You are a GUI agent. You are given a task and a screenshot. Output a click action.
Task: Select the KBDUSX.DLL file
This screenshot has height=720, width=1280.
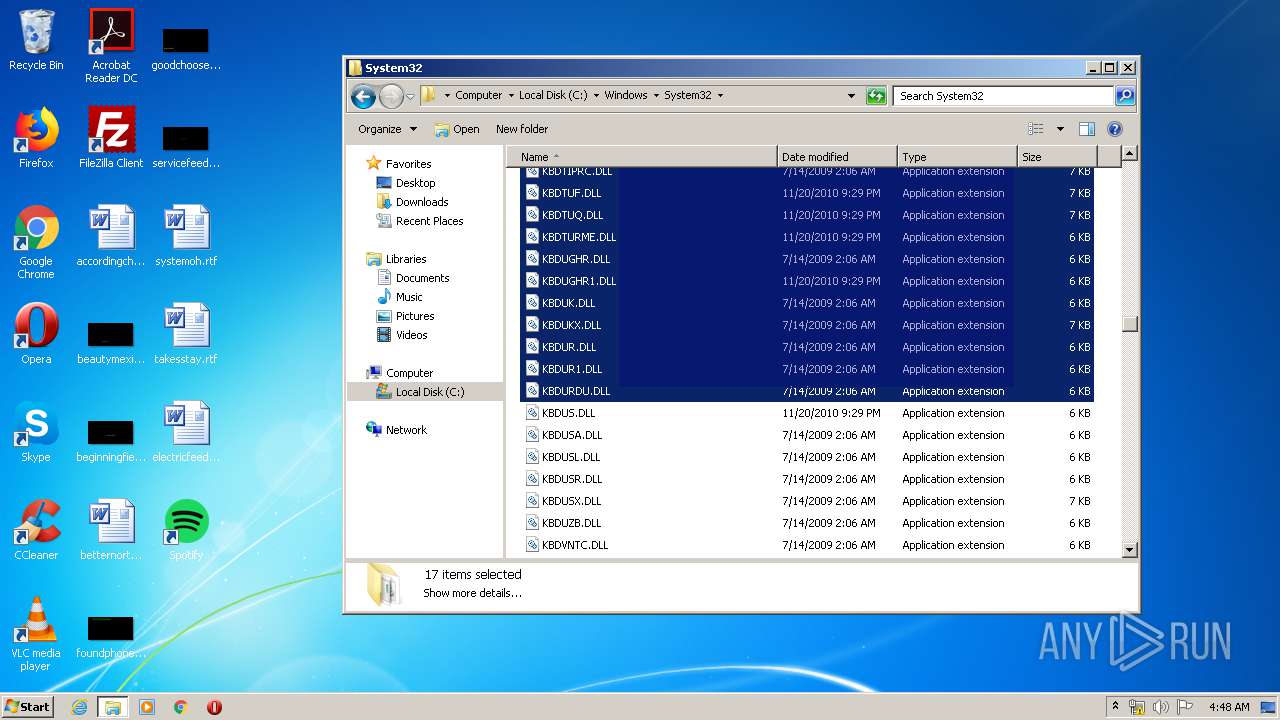[x=572, y=501]
